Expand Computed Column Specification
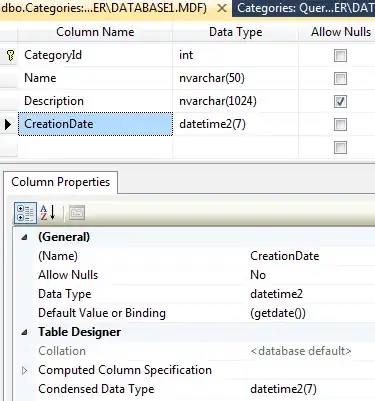The width and height of the screenshot is (375, 401). click(x=24, y=370)
